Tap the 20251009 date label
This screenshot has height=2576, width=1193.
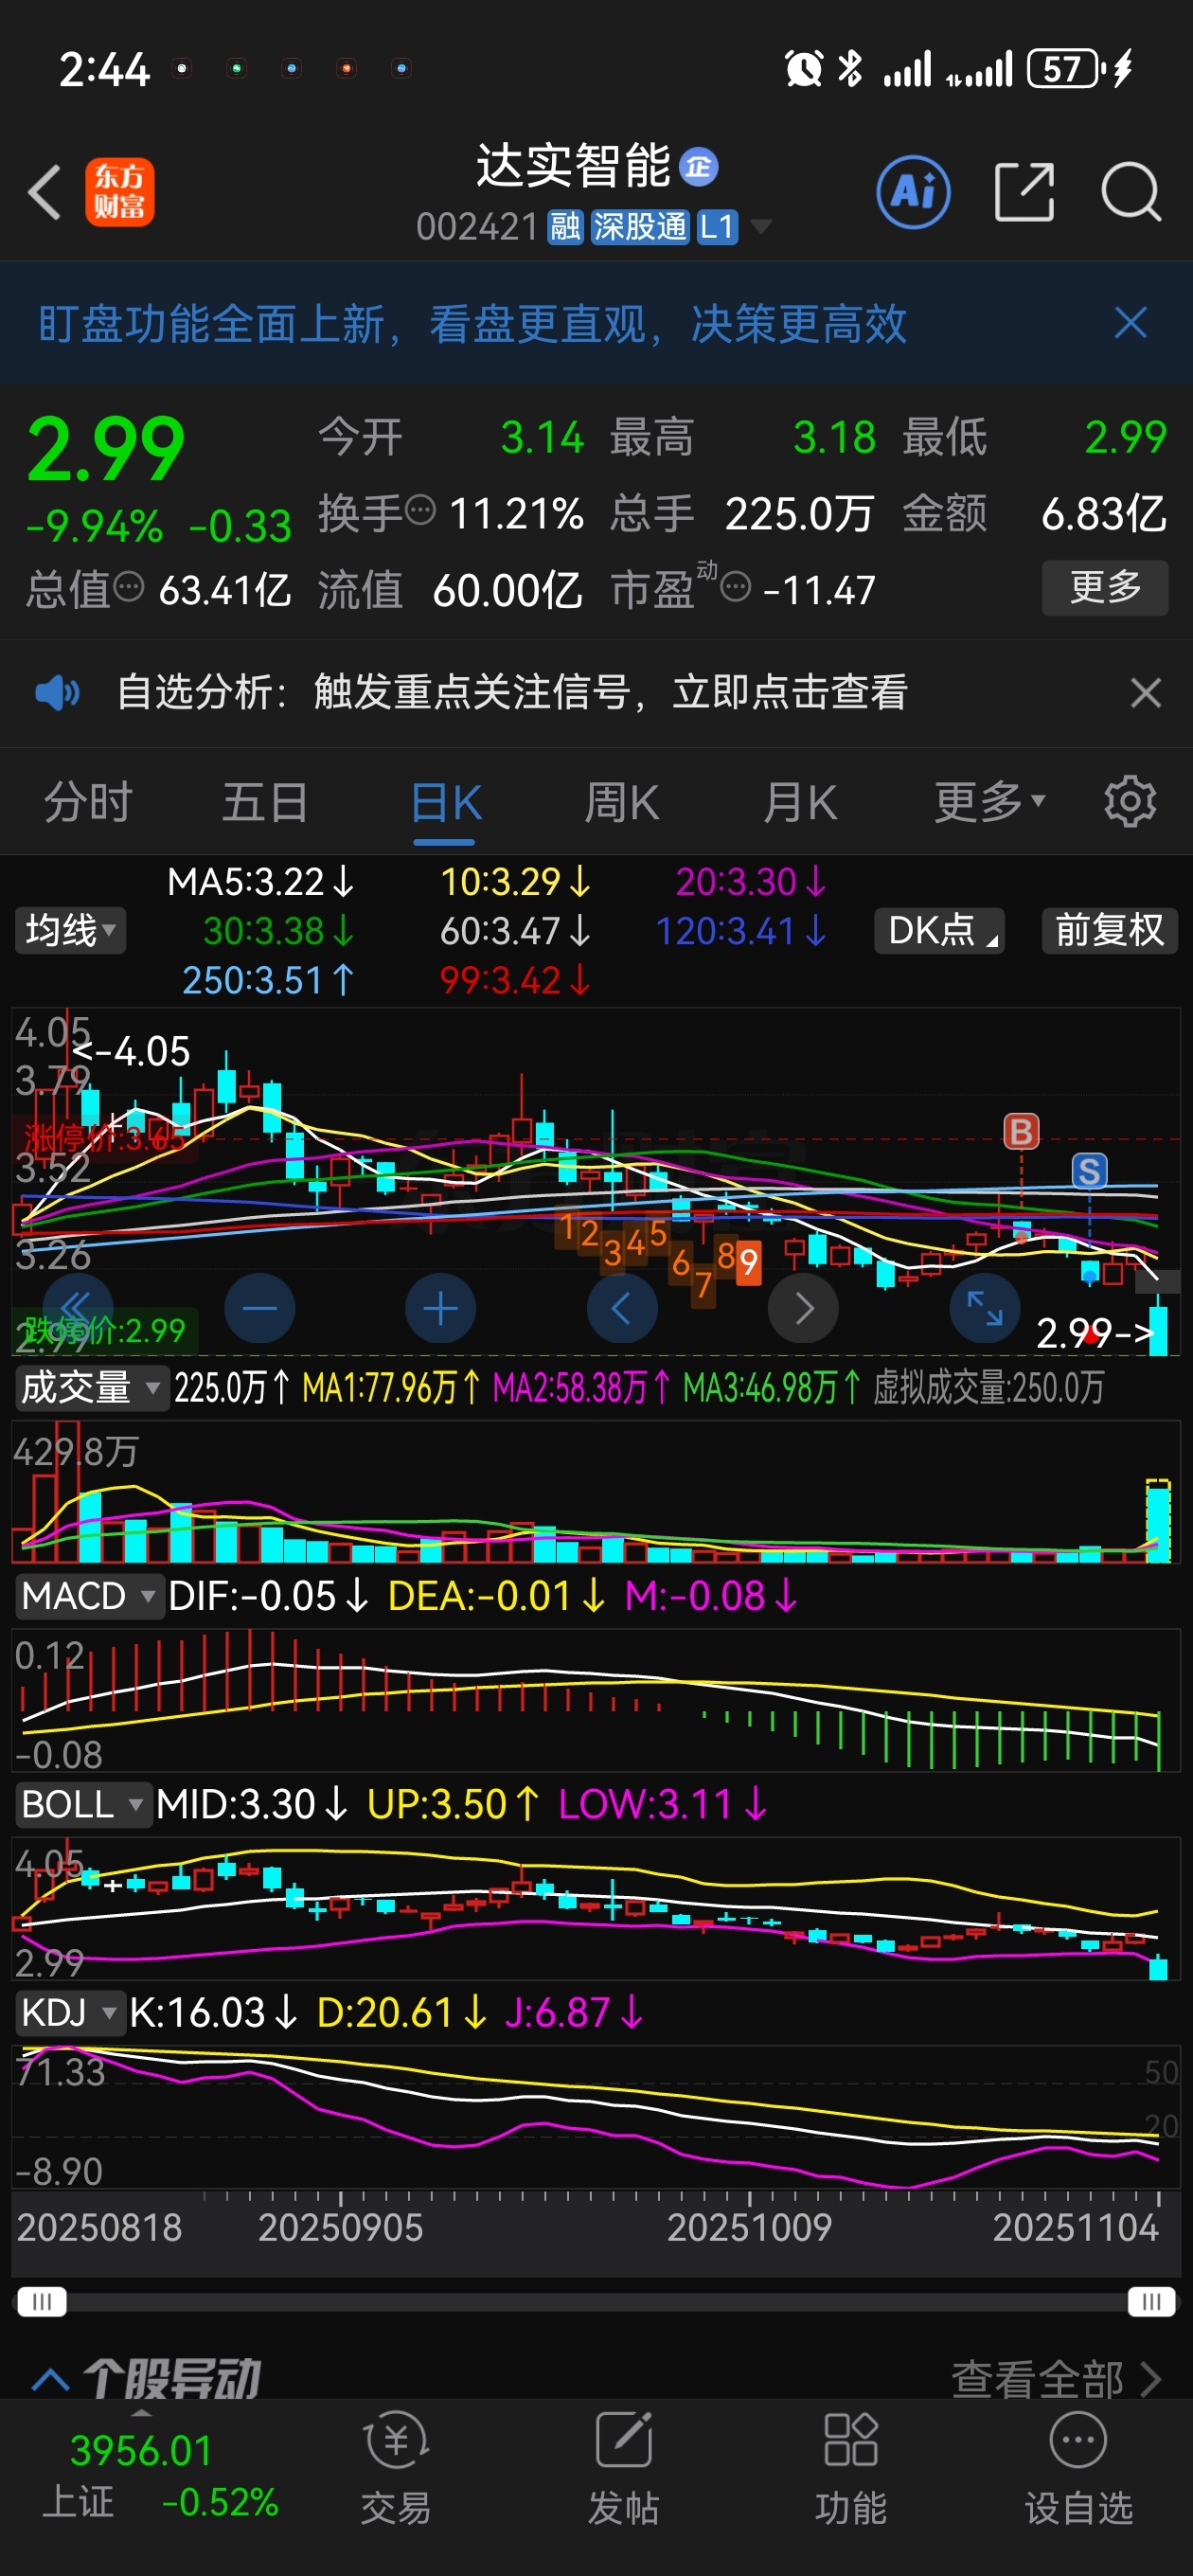pyautogui.click(x=749, y=2228)
